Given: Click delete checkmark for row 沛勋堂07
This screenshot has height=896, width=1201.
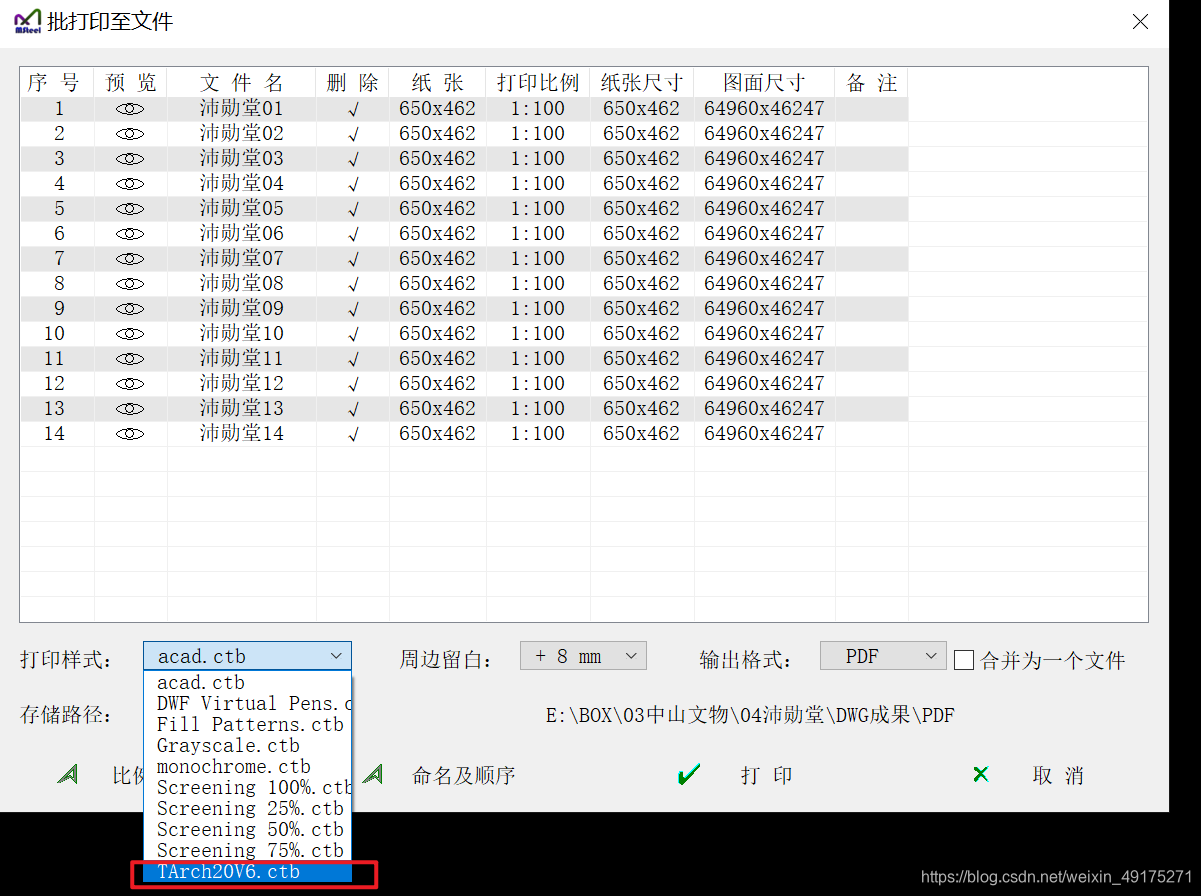Looking at the screenshot, I should pos(353,260).
